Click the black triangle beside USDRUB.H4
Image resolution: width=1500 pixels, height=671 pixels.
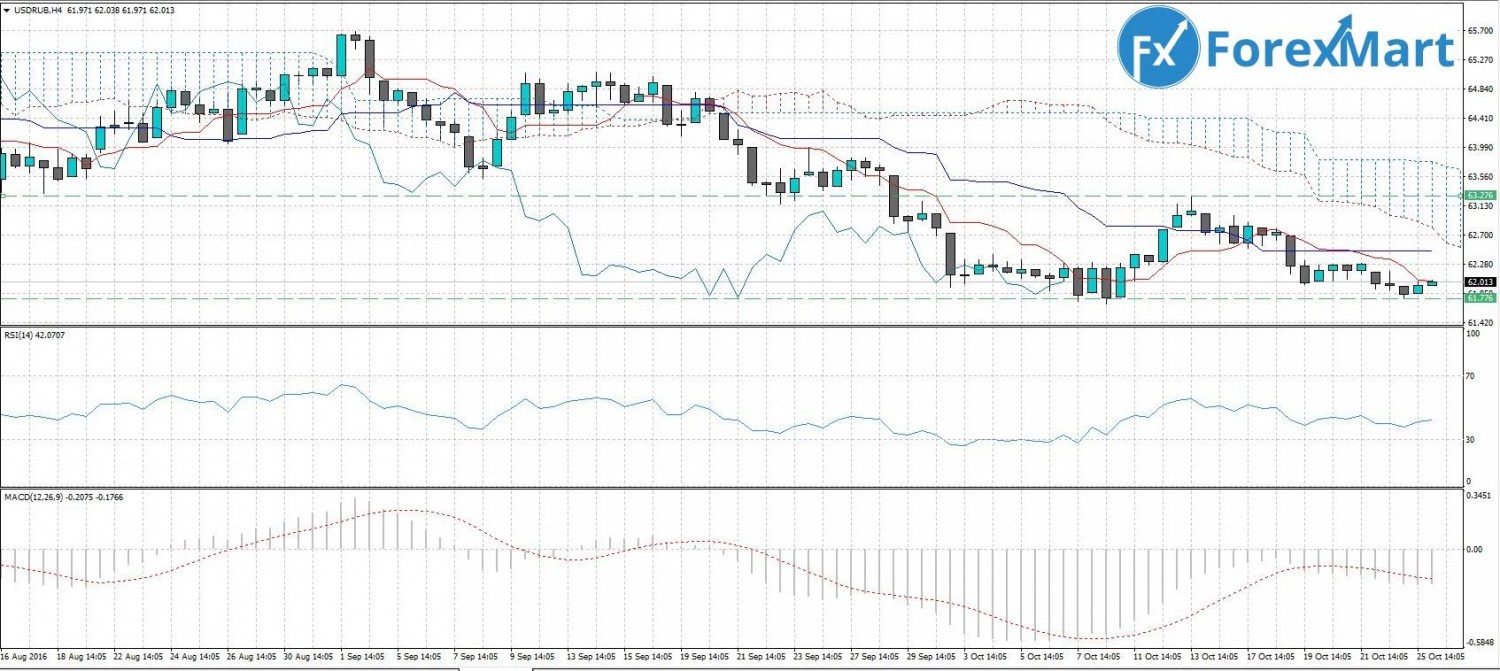pos(6,9)
